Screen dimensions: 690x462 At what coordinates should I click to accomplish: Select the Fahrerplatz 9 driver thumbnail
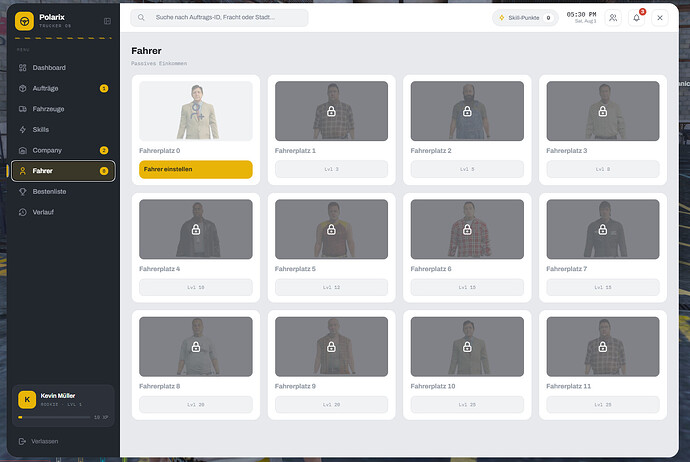(331, 347)
